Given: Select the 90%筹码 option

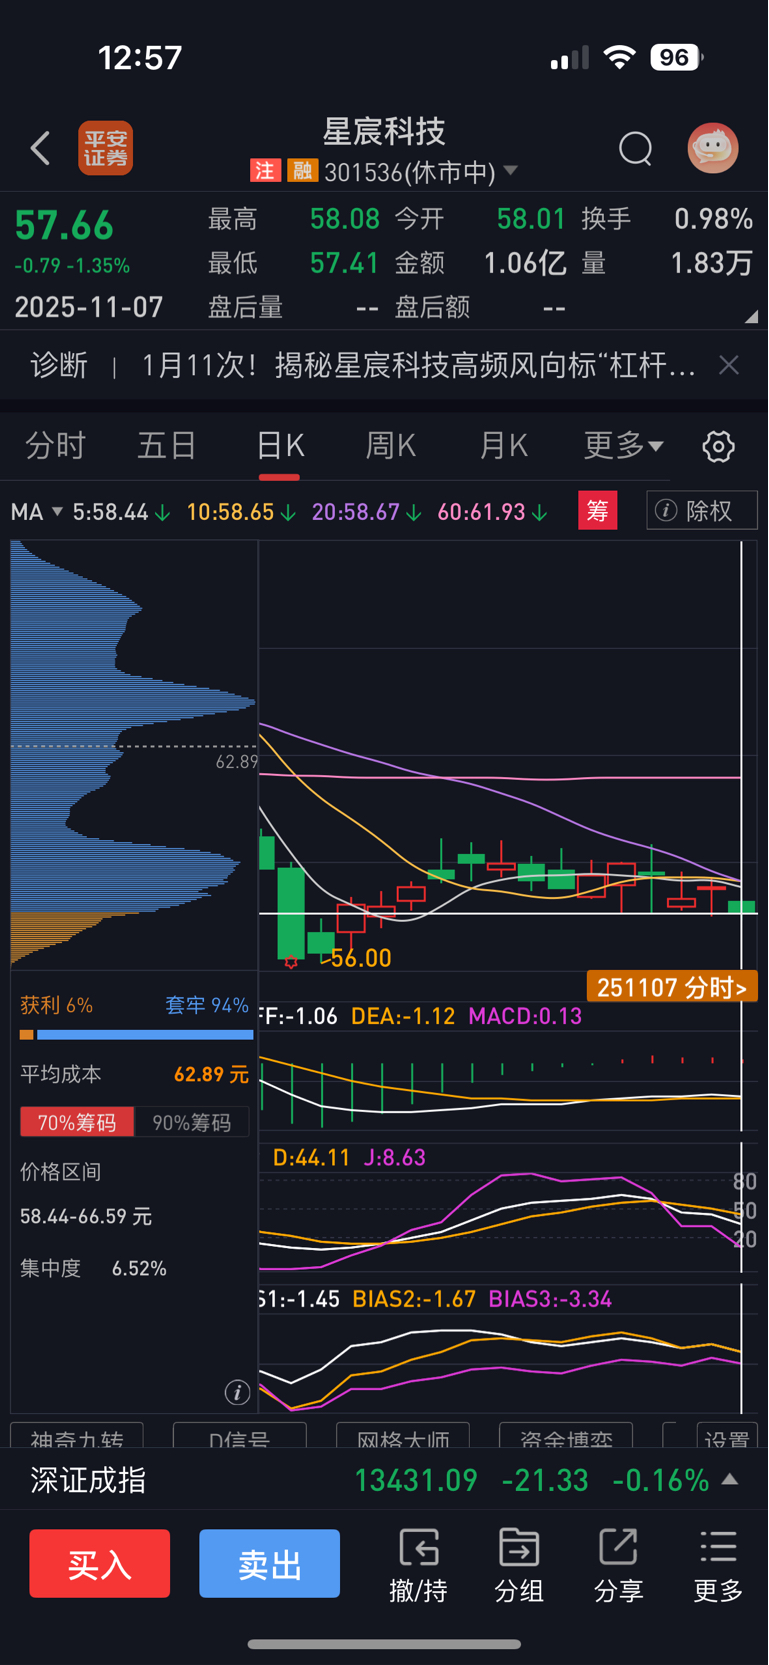Looking at the screenshot, I should pyautogui.click(x=191, y=1123).
